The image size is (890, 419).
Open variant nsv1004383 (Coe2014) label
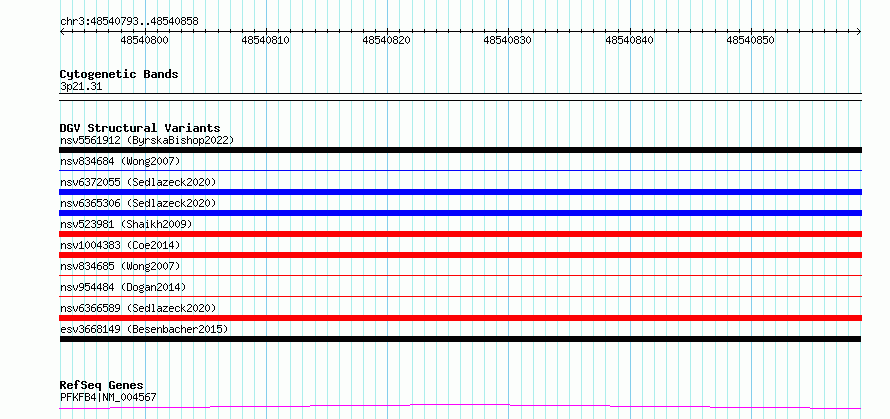(120, 245)
